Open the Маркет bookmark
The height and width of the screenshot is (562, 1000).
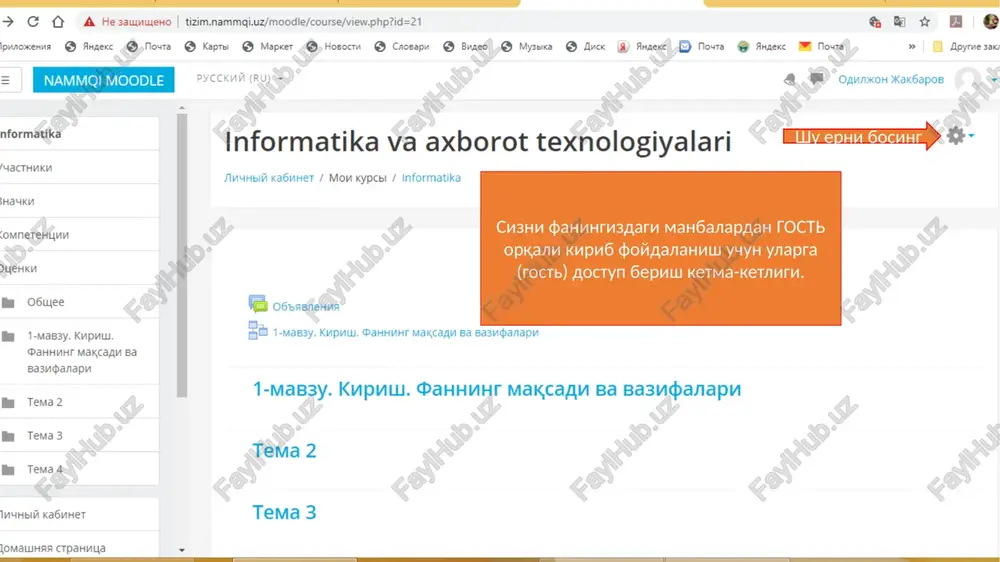pyautogui.click(x=268, y=47)
